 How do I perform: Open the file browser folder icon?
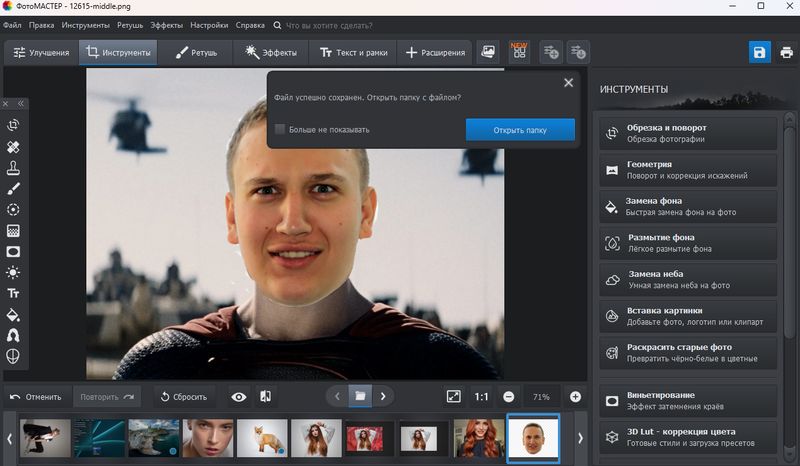point(358,396)
